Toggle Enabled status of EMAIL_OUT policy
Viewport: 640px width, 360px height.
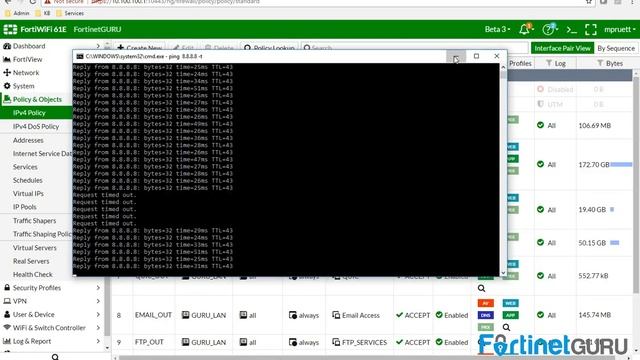tap(452, 315)
